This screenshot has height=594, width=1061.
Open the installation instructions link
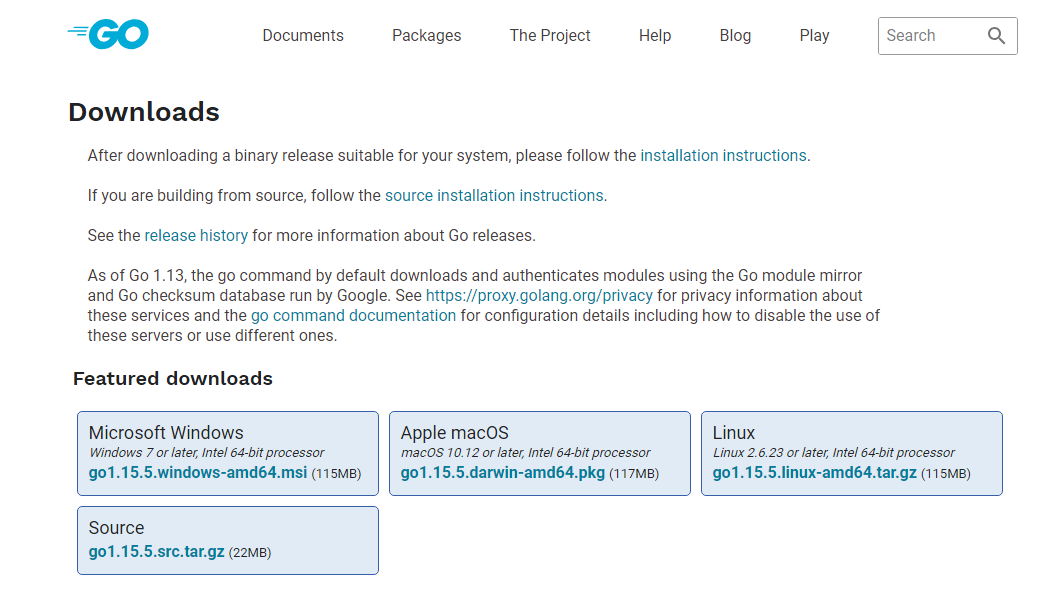point(723,156)
